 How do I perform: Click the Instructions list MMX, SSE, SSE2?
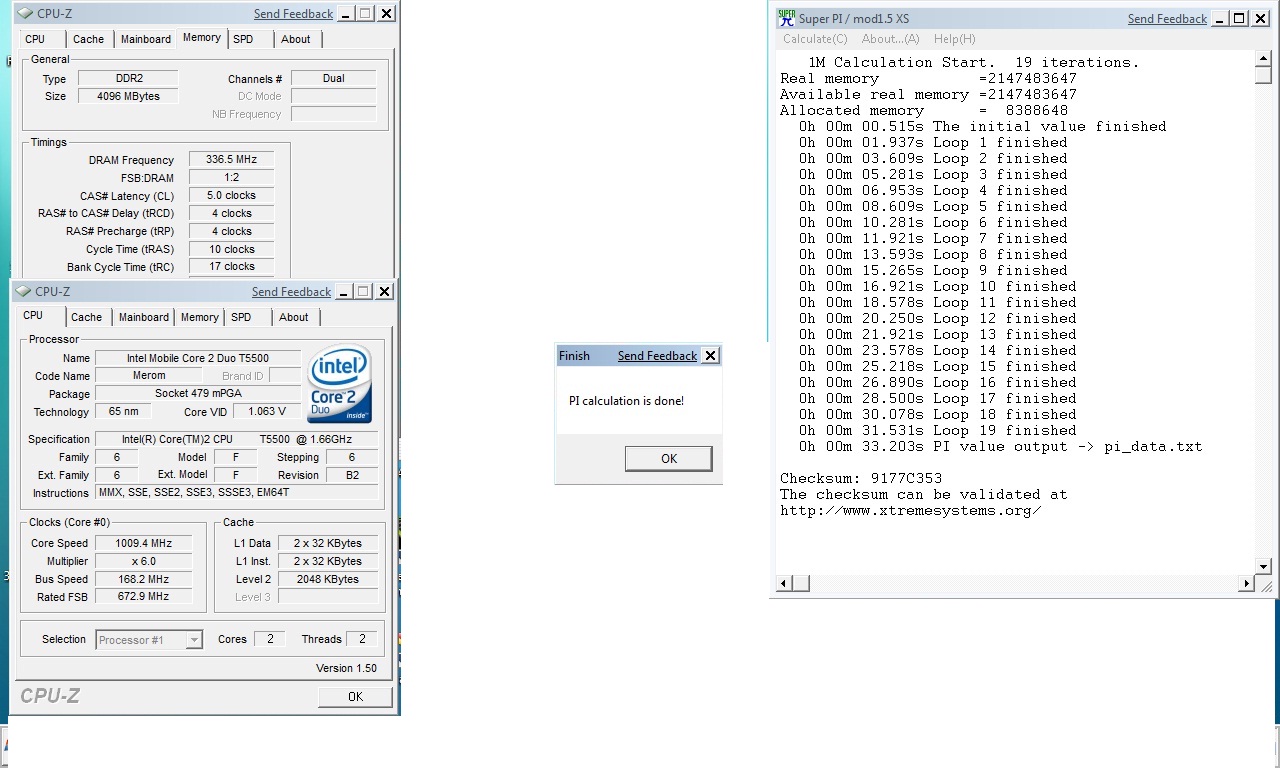[237, 493]
